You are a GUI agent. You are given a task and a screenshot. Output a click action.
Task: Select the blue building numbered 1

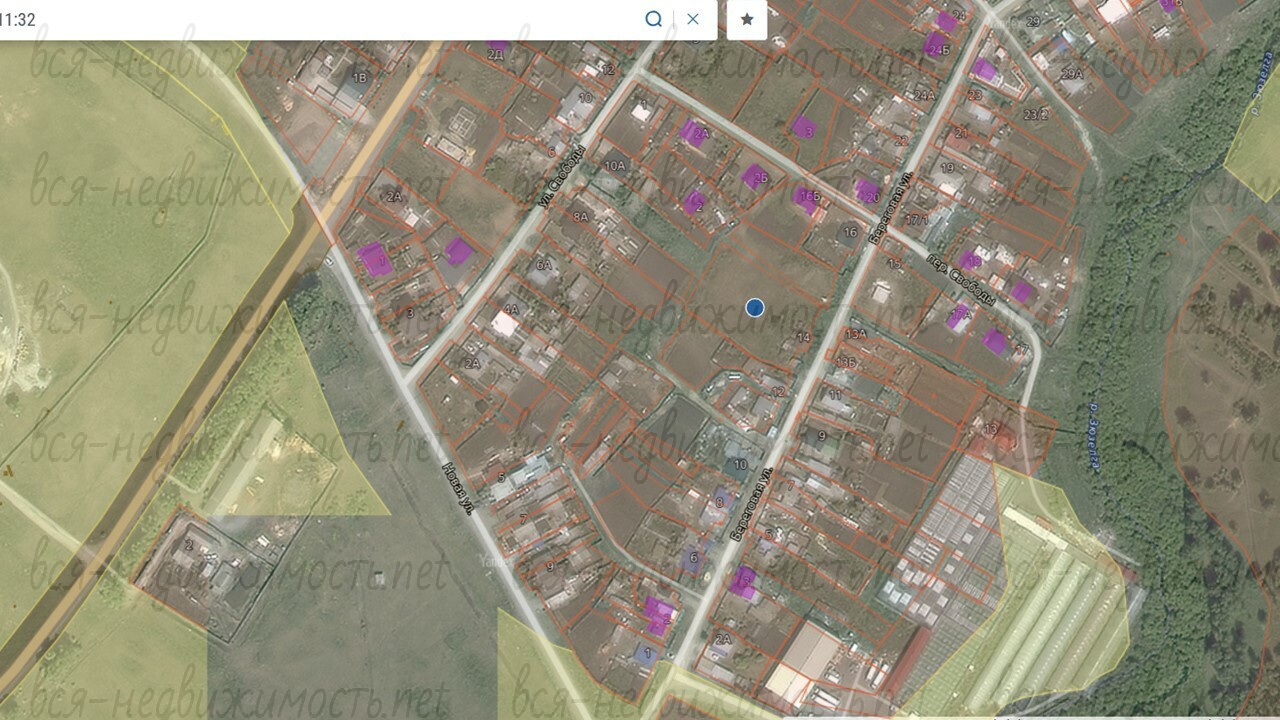point(647,655)
